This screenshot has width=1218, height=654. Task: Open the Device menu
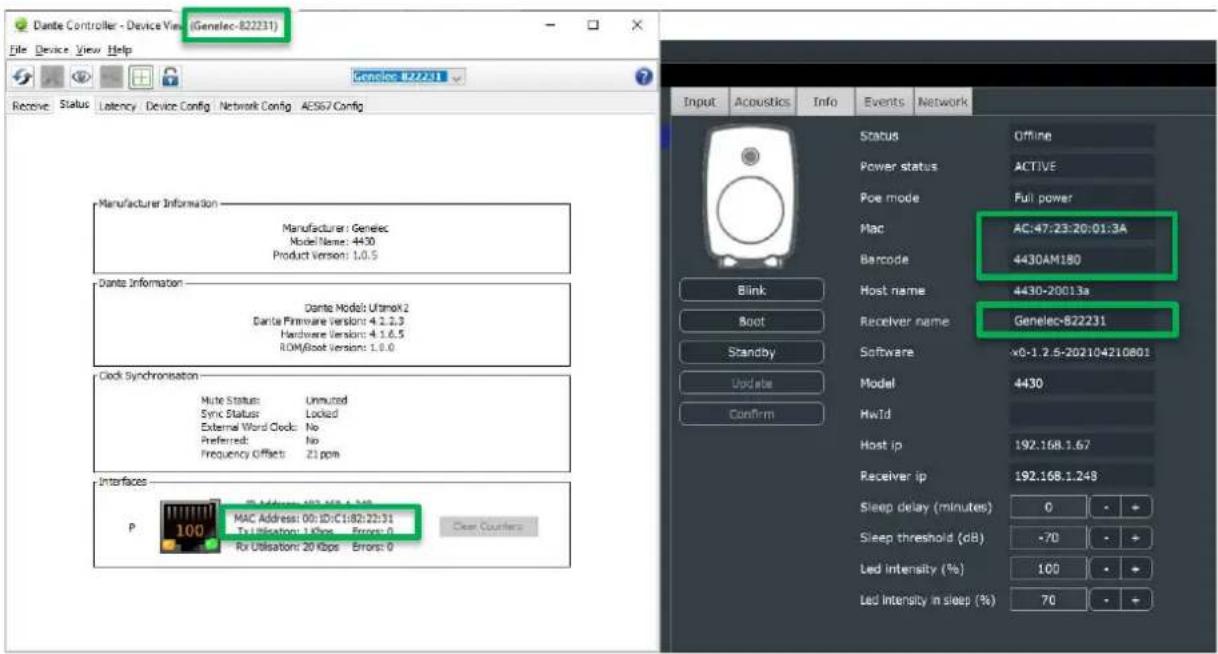(53, 49)
